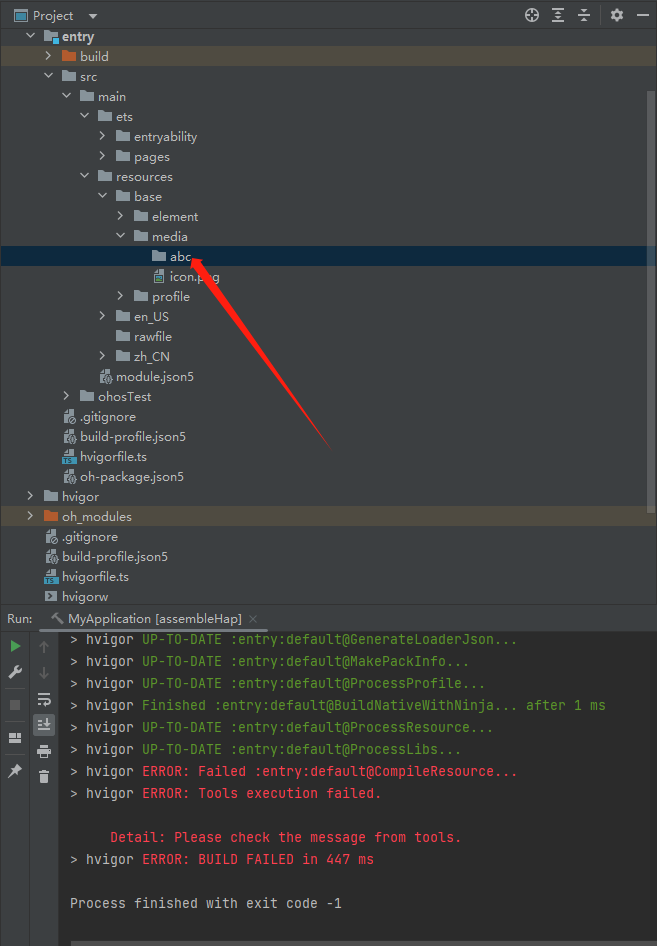Expand the zh_CN folder
This screenshot has width=657, height=946.
[x=103, y=356]
